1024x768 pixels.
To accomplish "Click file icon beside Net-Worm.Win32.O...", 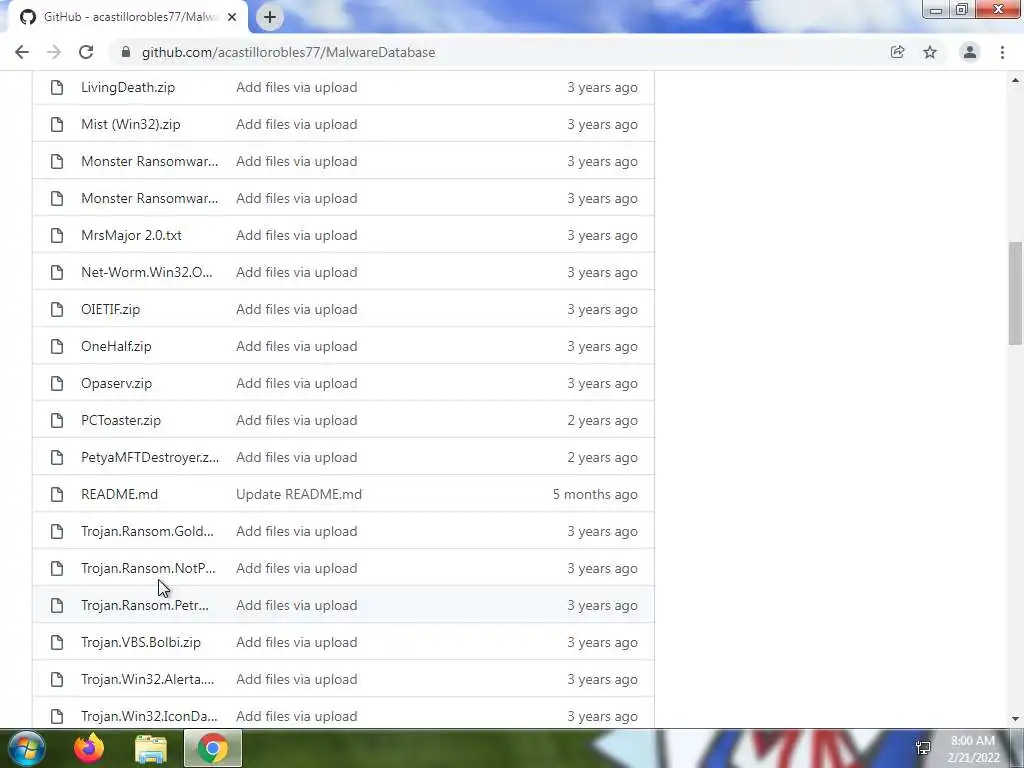I will [x=57, y=272].
